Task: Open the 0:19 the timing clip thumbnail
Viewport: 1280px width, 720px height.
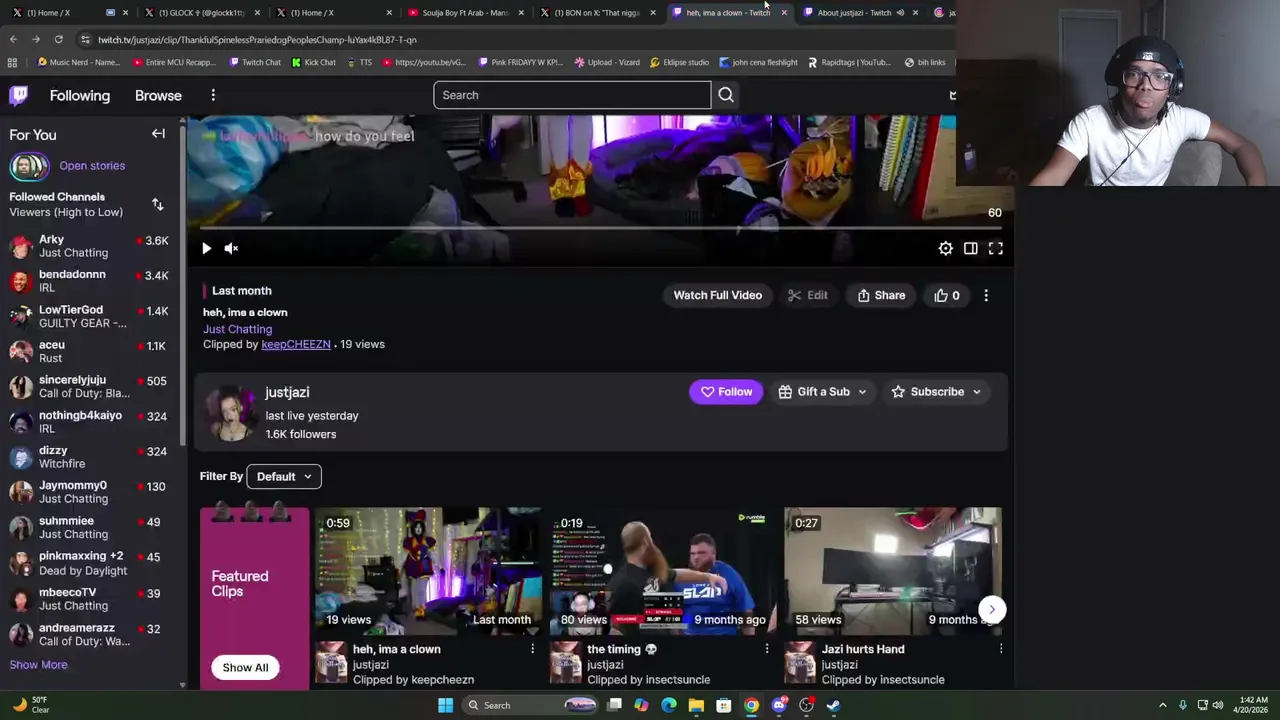Action: pos(662,571)
